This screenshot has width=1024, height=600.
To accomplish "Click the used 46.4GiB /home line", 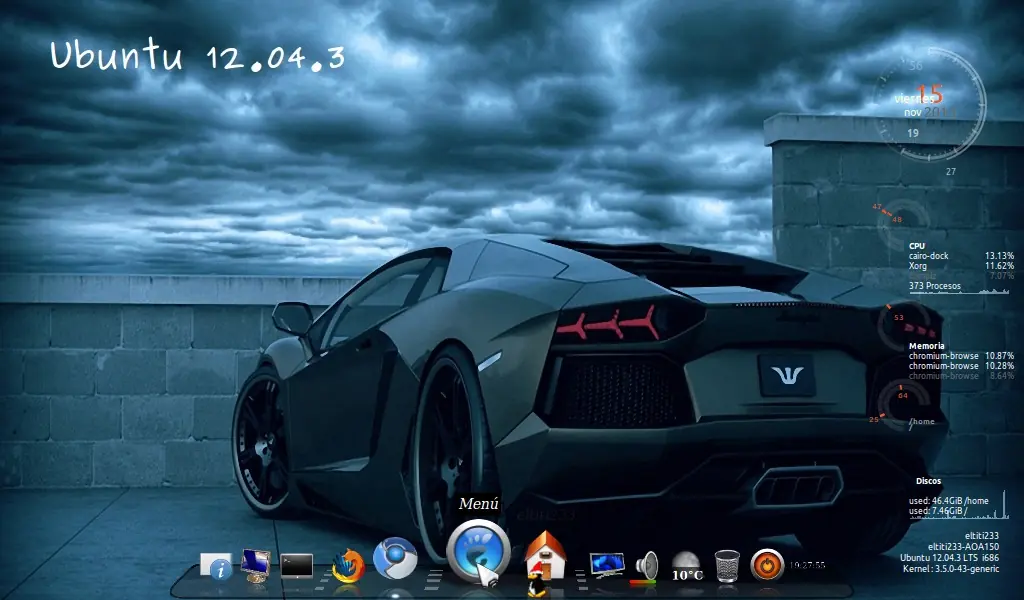I will coord(948,501).
